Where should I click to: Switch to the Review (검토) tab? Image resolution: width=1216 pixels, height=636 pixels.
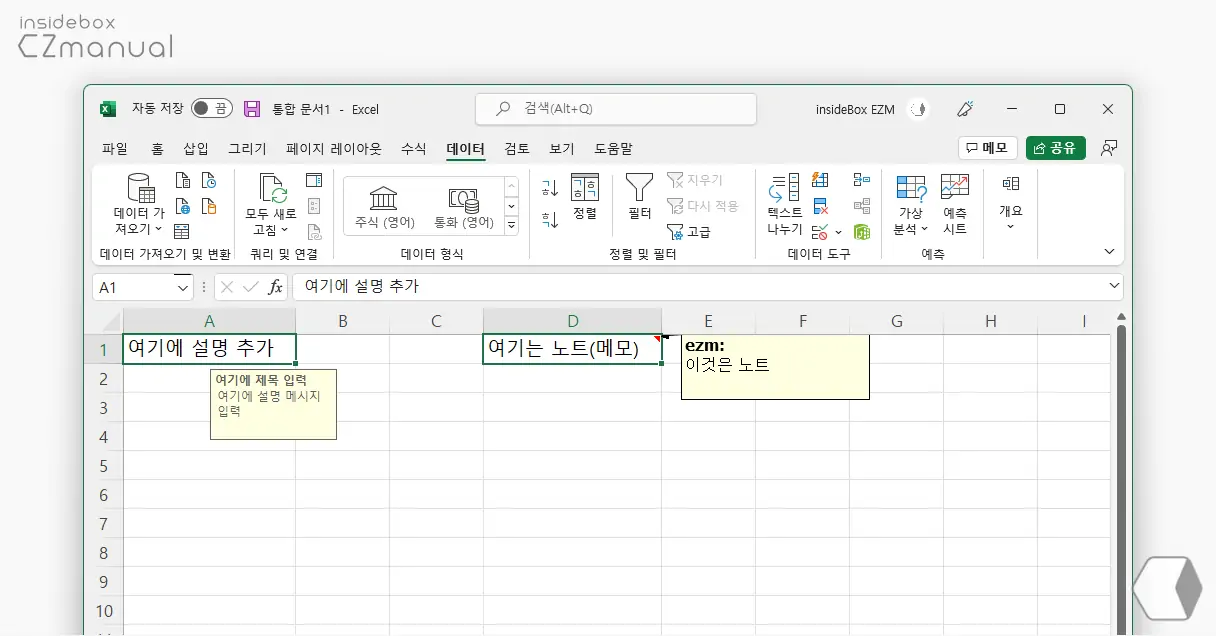517,148
